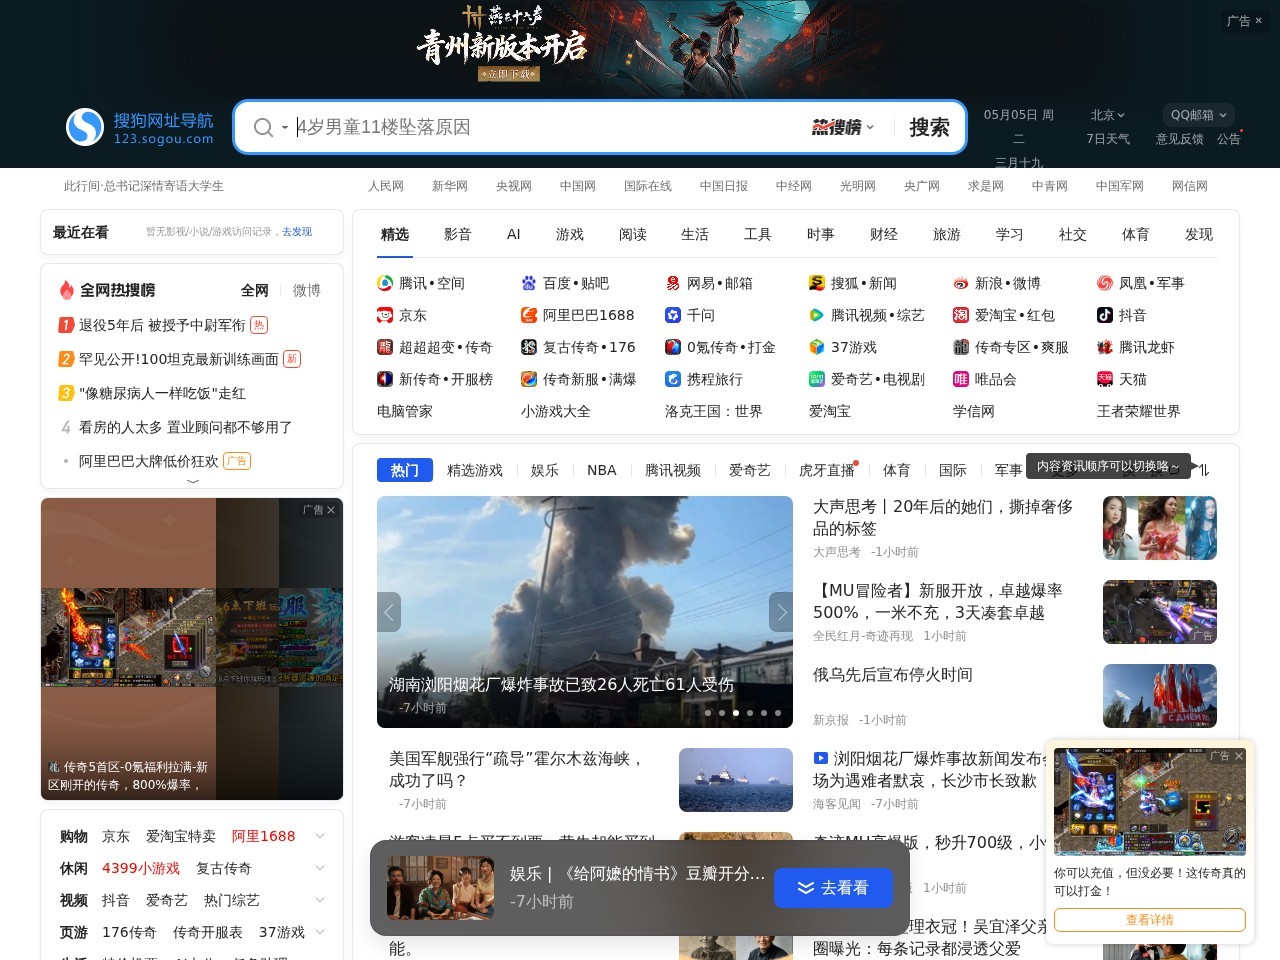Screen dimensions: 1280x960
Task: Open Sina Weibo site icon
Action: coord(961,283)
